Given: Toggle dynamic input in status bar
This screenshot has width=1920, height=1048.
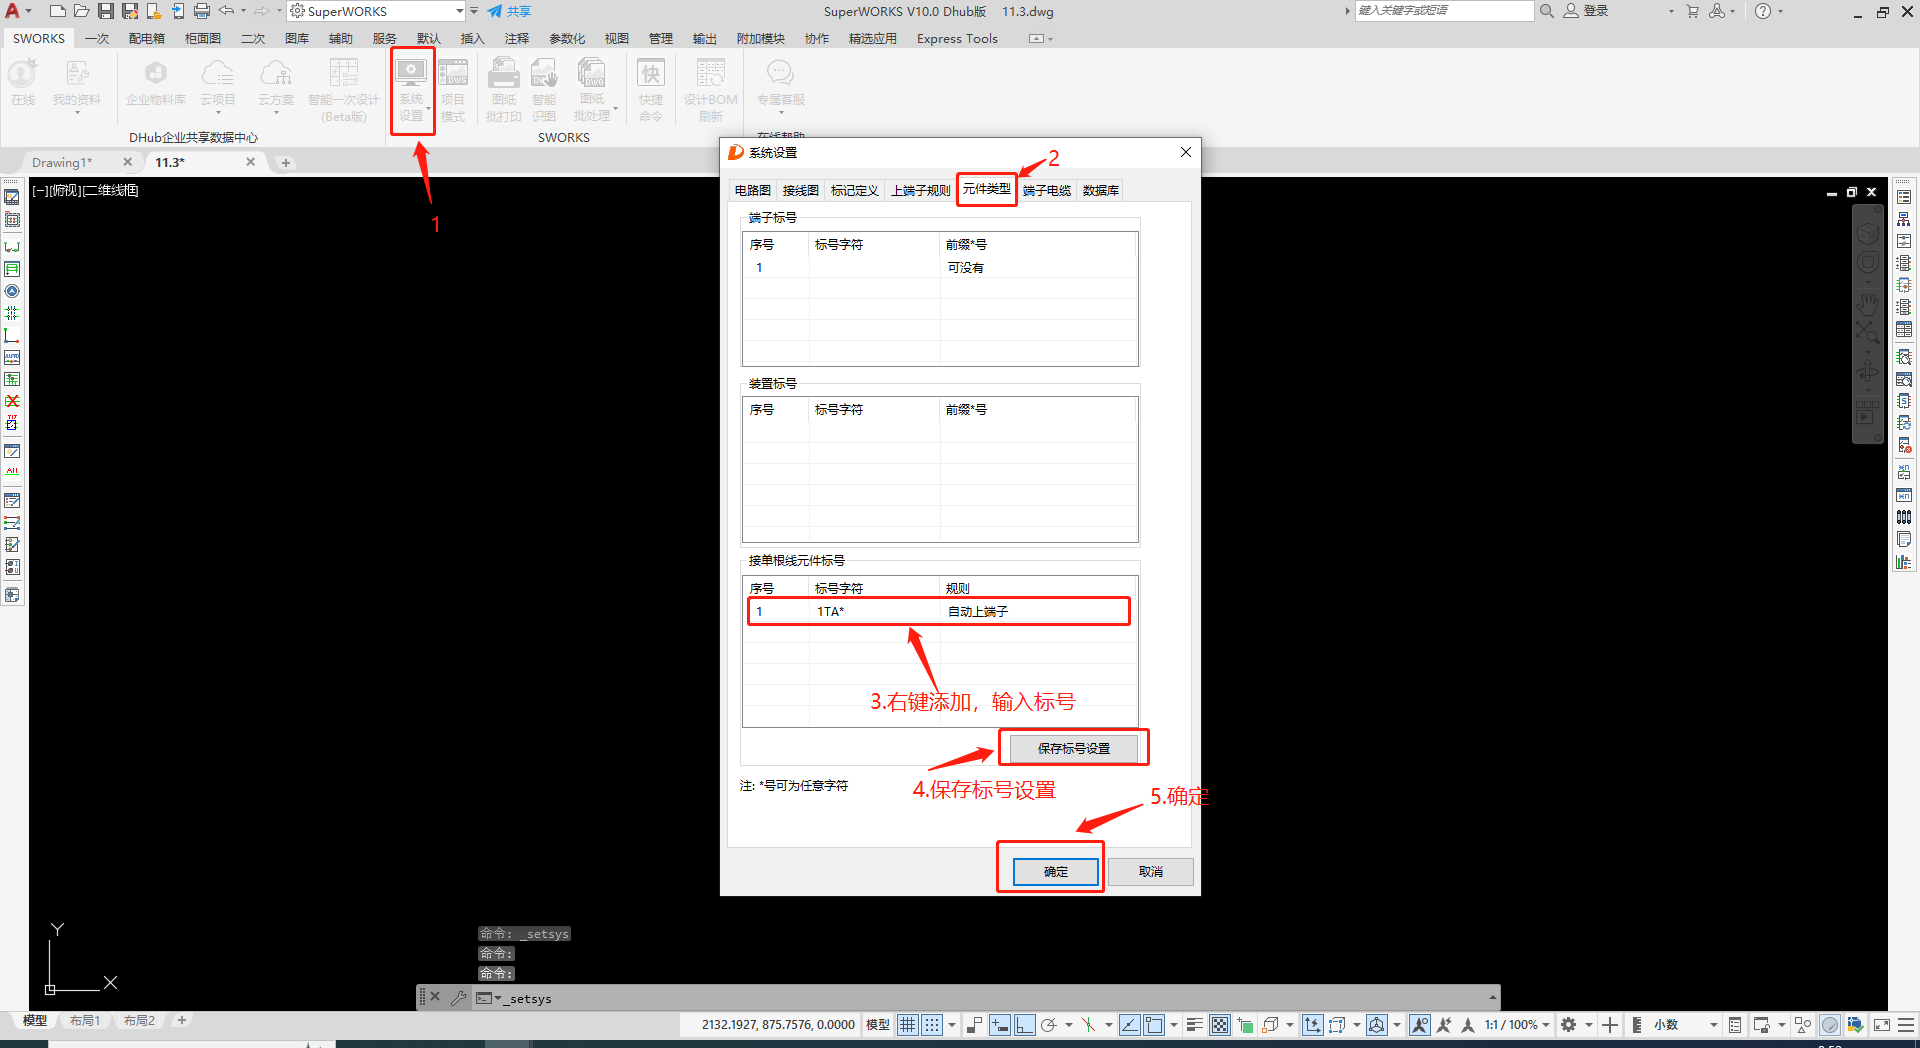Looking at the screenshot, I should point(1000,1025).
